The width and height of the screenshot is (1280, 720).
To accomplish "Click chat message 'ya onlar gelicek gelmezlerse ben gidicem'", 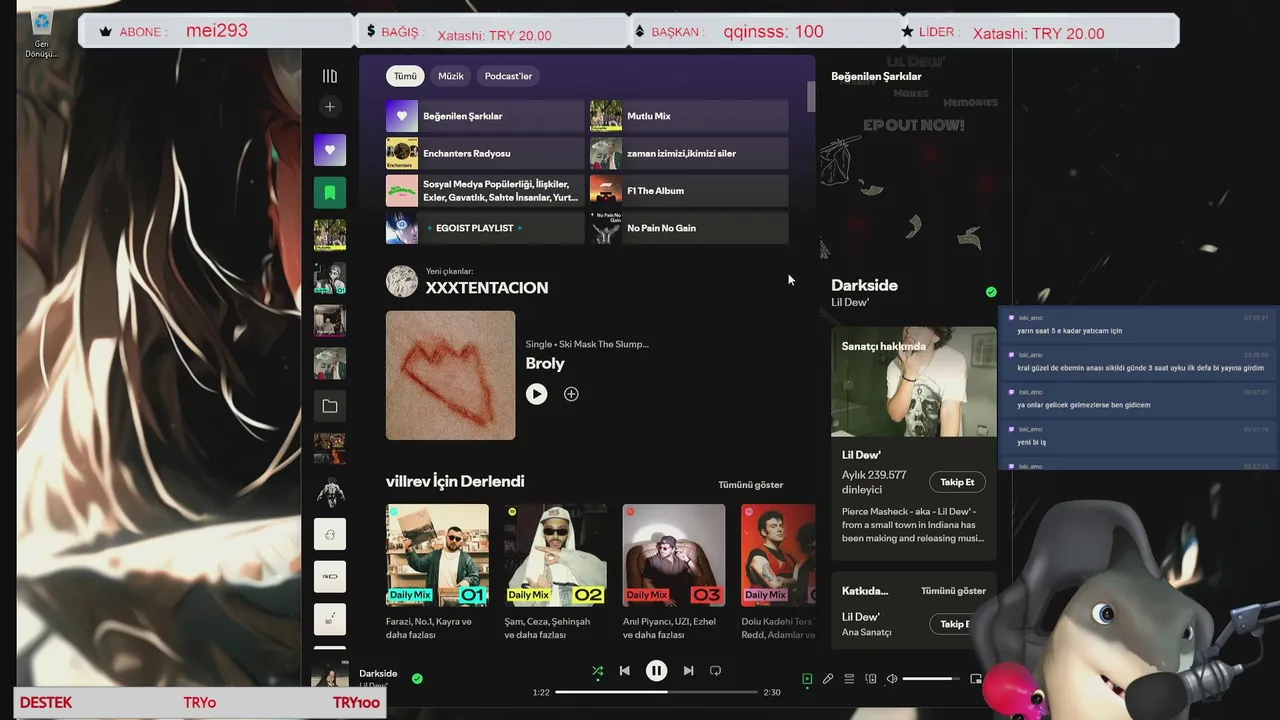I will [1083, 405].
